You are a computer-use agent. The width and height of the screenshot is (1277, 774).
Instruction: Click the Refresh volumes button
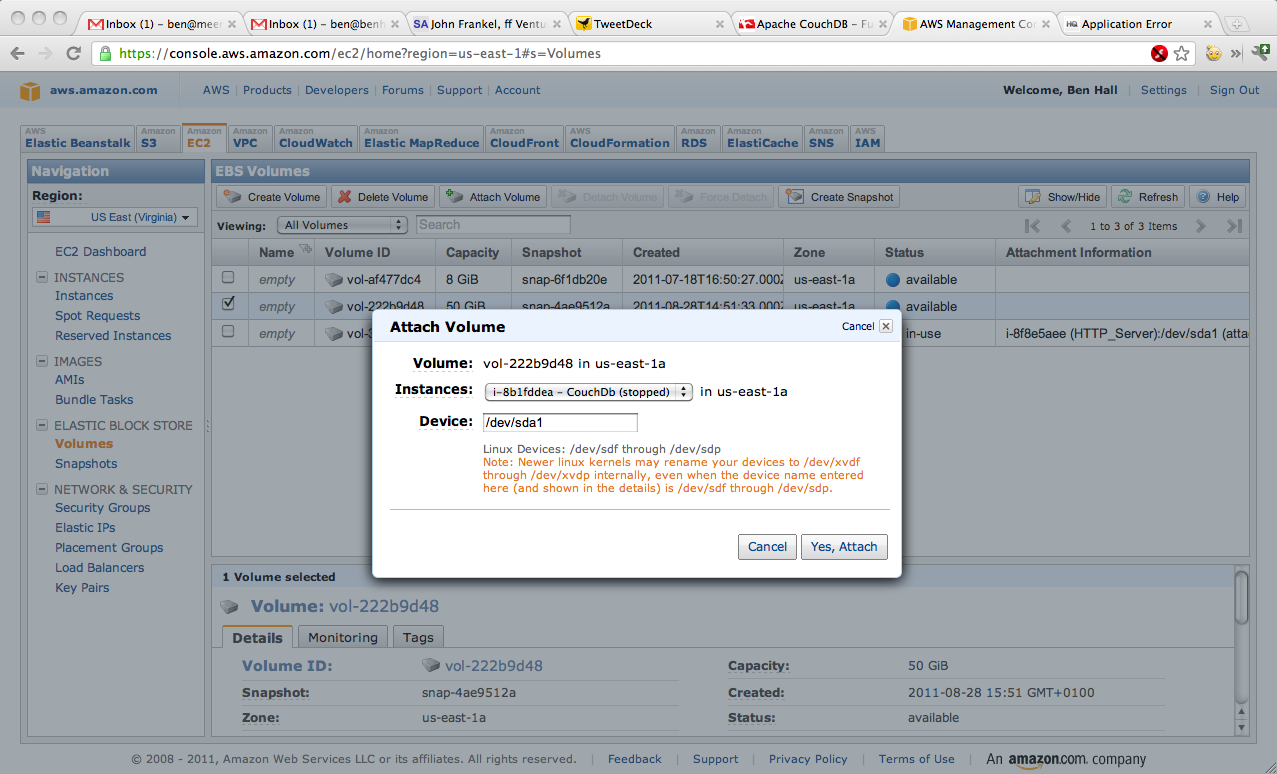click(1148, 197)
